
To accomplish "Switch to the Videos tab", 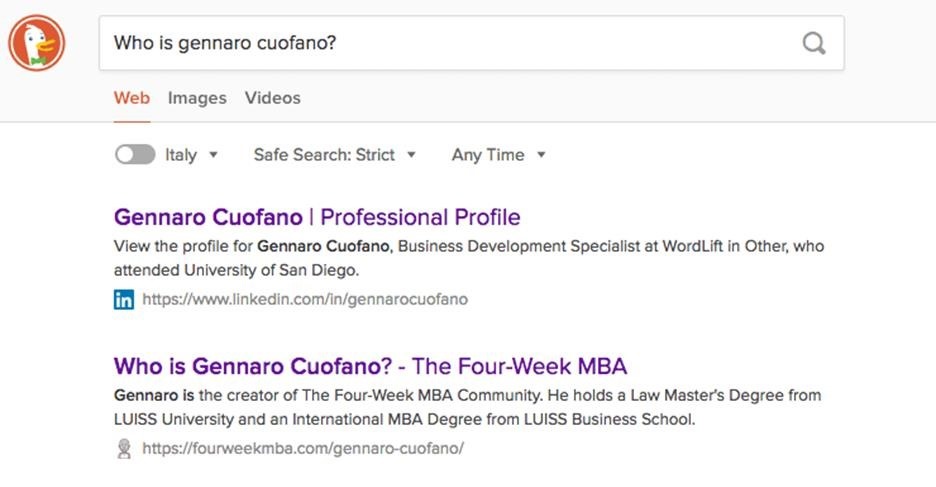I will click(272, 98).
